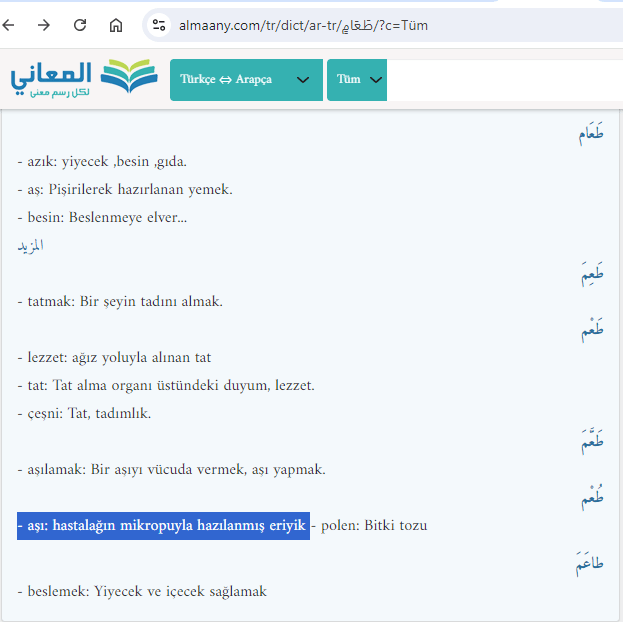Click the beslemek definition line

pos(142,591)
